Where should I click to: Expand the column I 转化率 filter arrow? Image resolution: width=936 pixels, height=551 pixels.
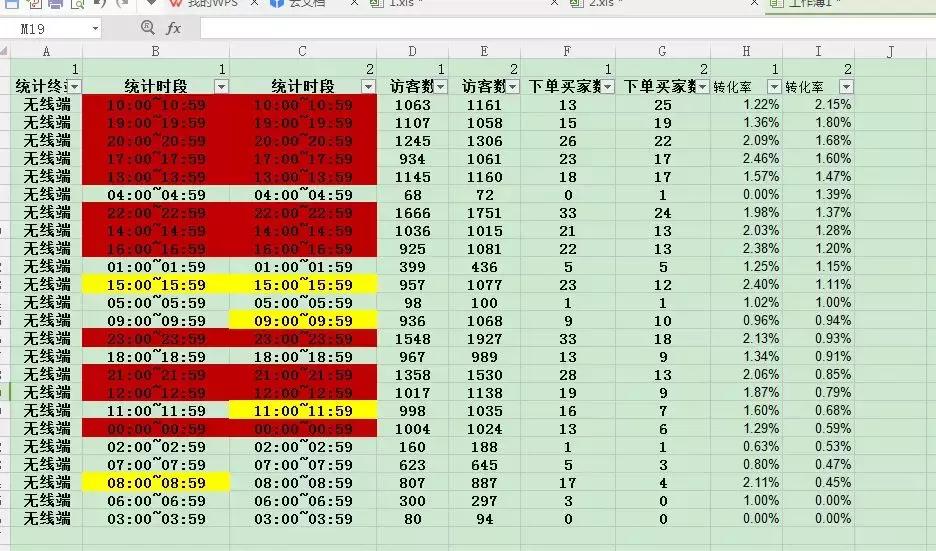pos(846,87)
